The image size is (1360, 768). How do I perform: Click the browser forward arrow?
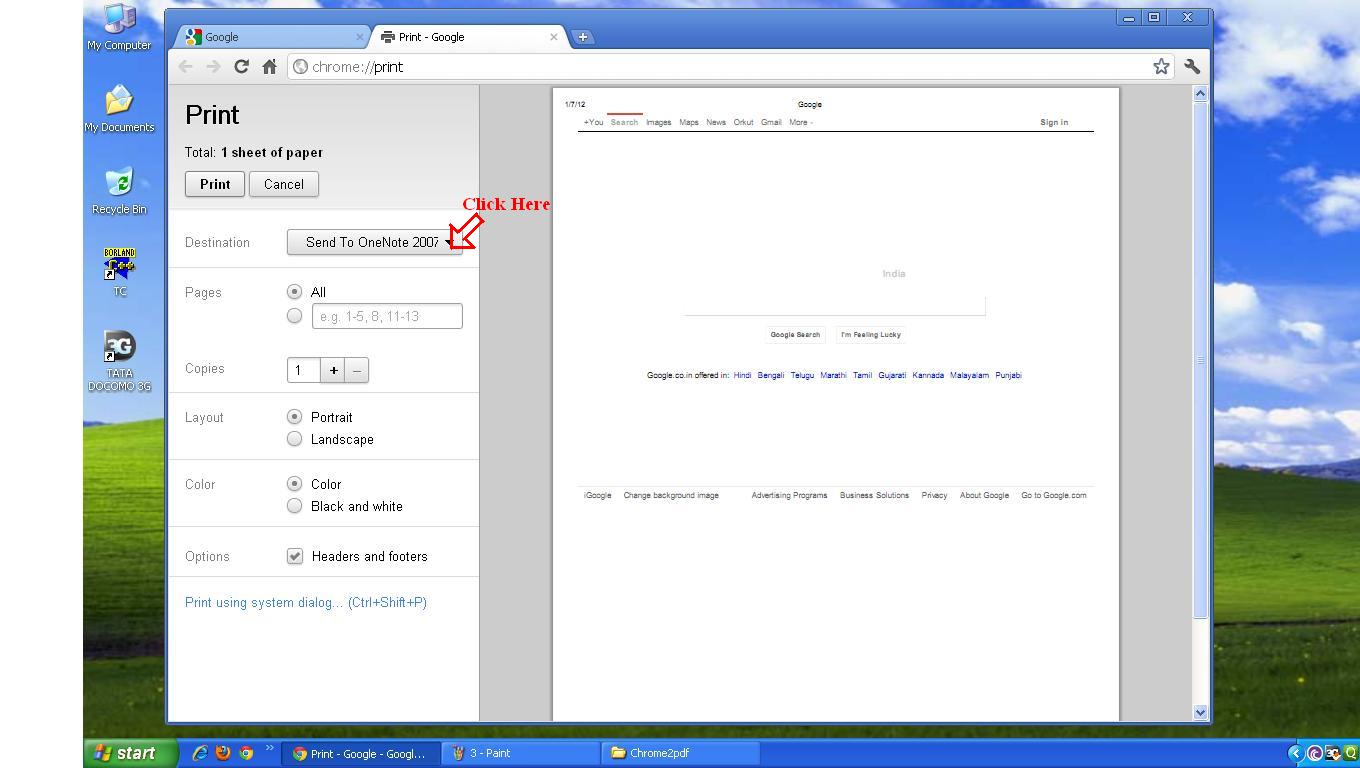click(x=213, y=66)
